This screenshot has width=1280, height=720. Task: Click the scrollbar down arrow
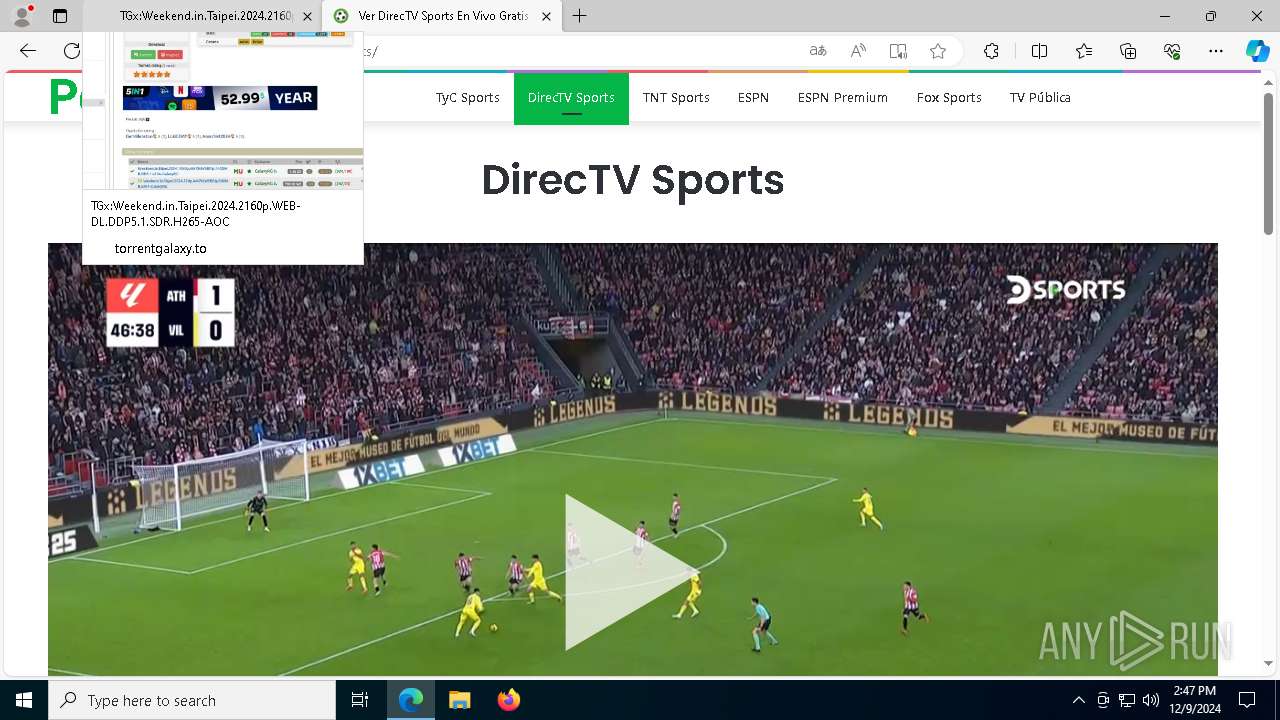1269,663
